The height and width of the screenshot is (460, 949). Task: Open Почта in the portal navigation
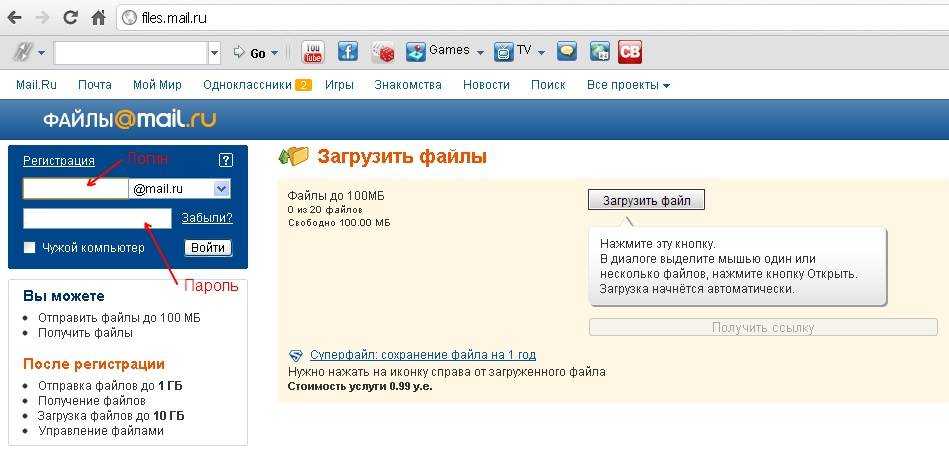click(95, 85)
